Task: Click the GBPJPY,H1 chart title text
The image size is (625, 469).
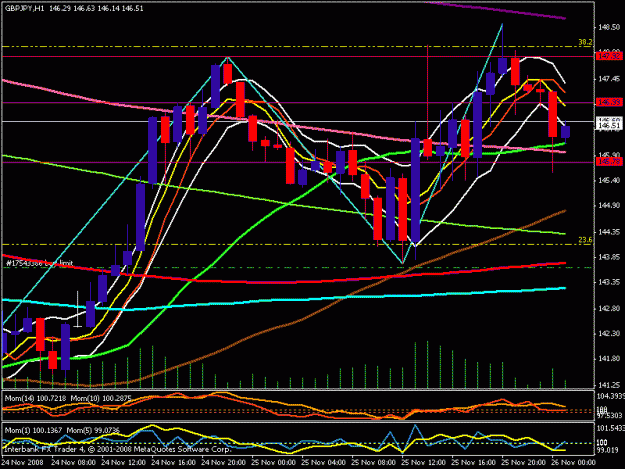Action: pyautogui.click(x=24, y=8)
